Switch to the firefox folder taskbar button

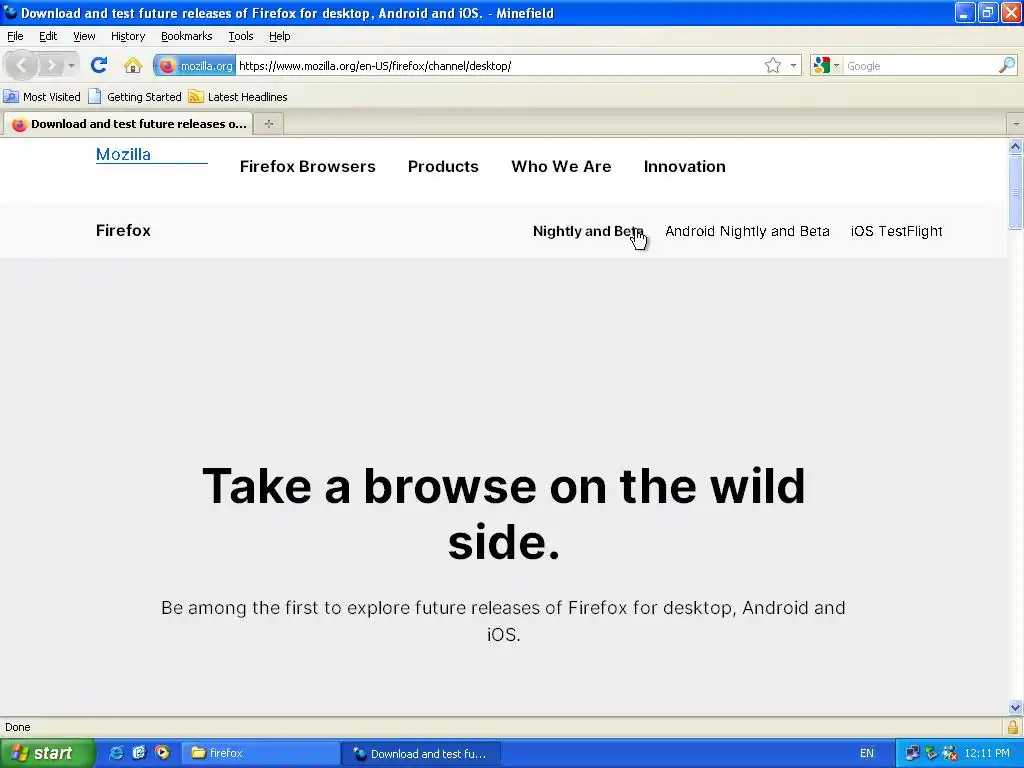[x=259, y=753]
